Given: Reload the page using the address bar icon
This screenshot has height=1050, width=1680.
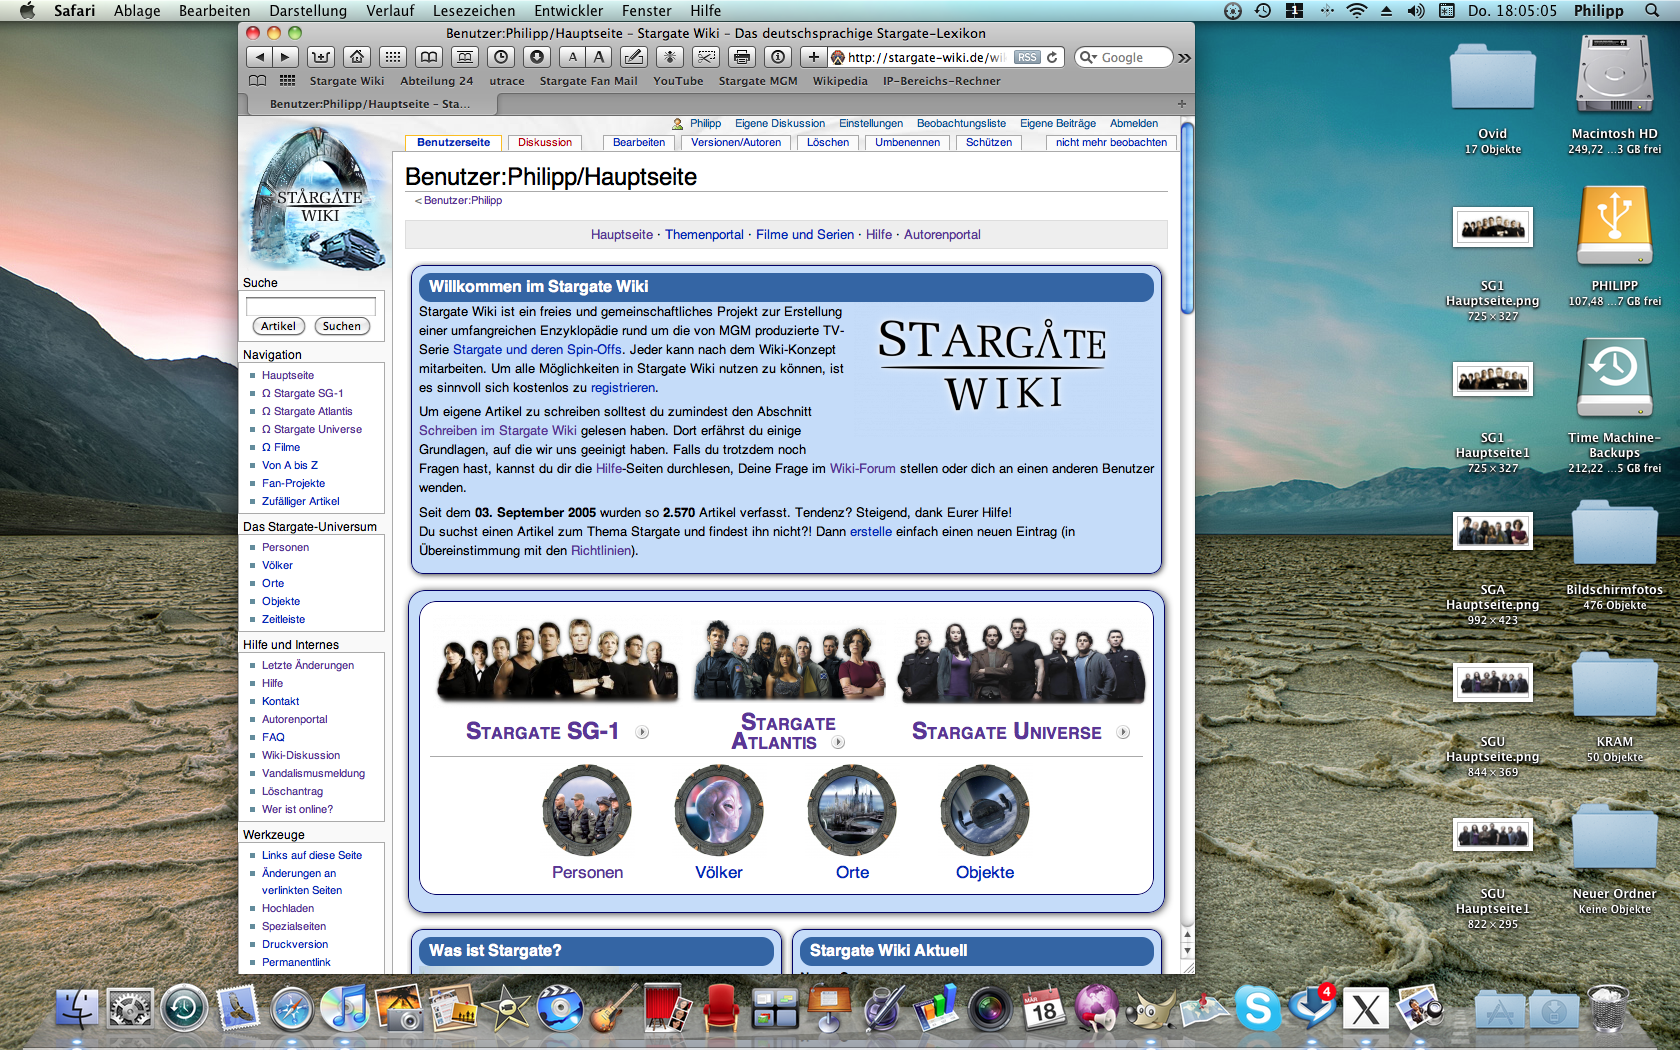Looking at the screenshot, I should (x=1052, y=57).
